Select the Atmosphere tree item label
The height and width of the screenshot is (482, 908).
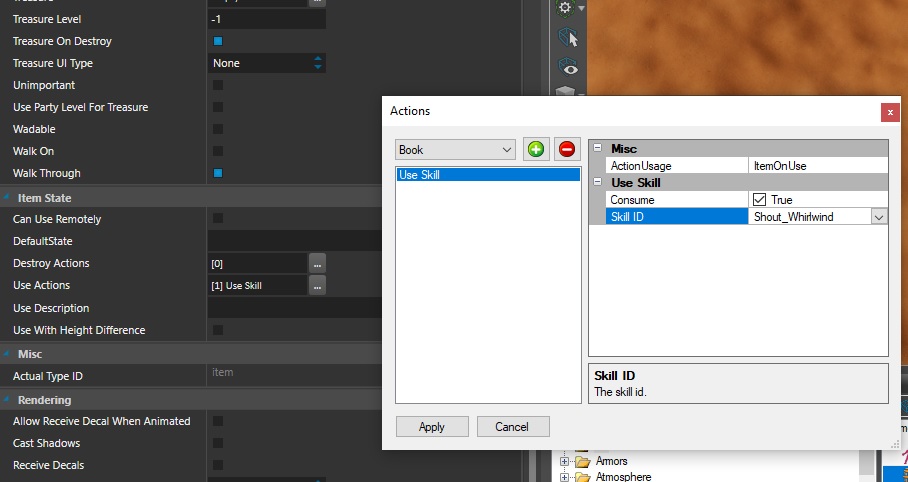point(623,477)
